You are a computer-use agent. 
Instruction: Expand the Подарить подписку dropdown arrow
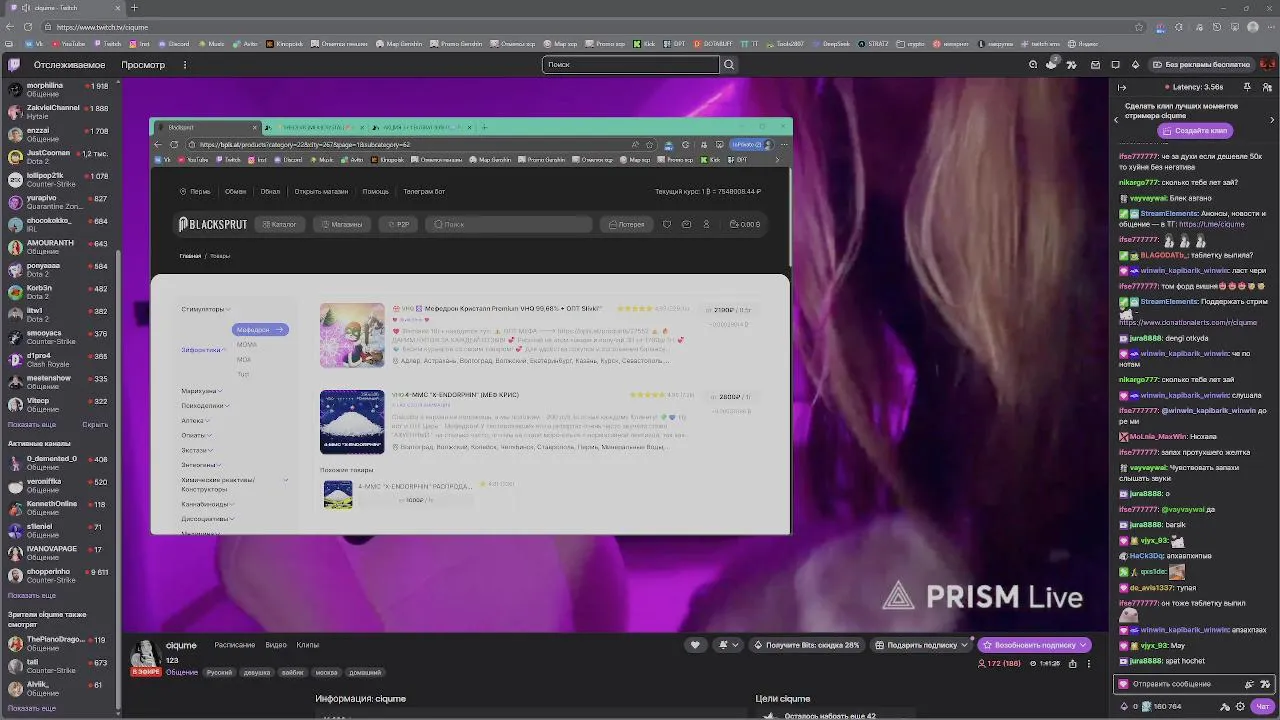point(964,645)
